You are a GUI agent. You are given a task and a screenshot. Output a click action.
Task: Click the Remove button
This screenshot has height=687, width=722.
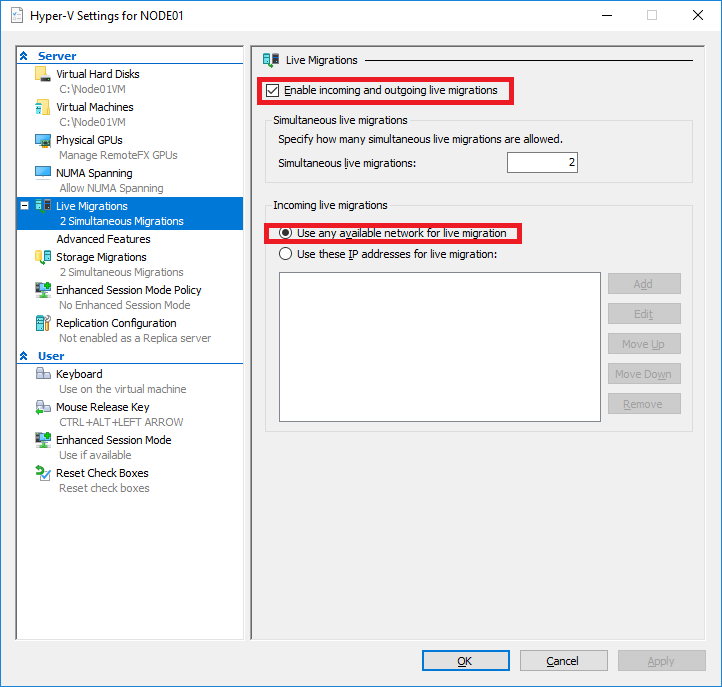(644, 403)
